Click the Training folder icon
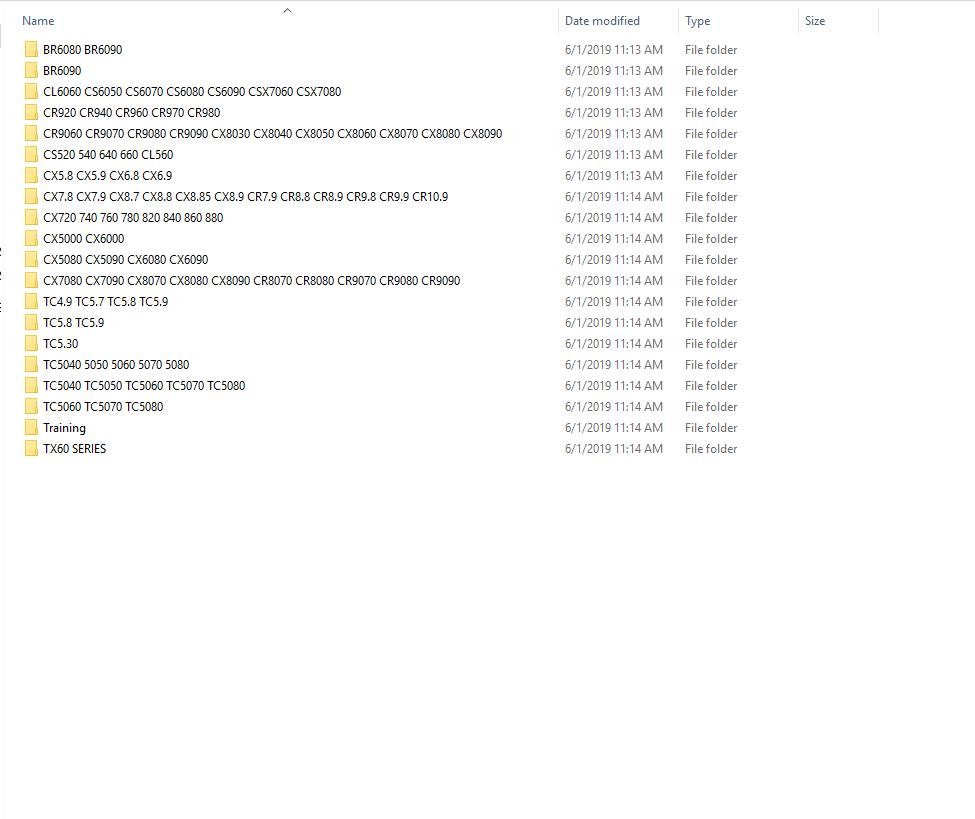Viewport: 975px width, 819px height. click(x=31, y=428)
